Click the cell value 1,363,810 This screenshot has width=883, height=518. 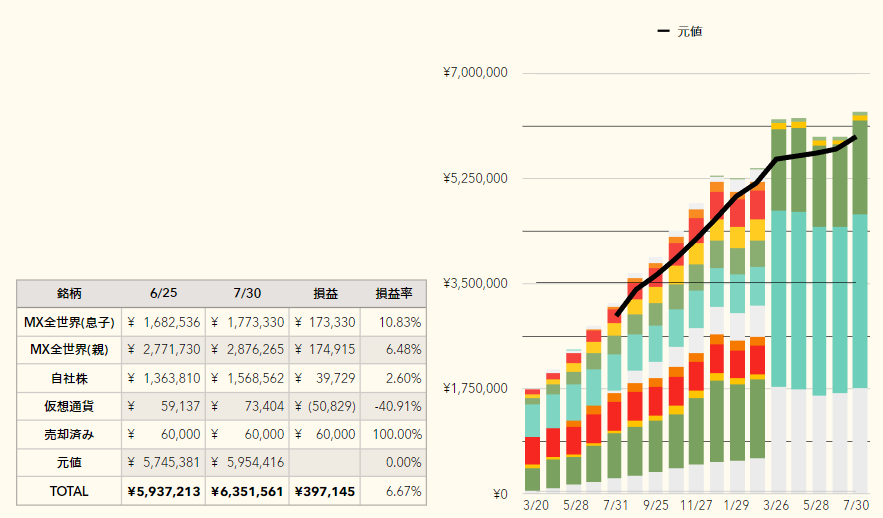pyautogui.click(x=163, y=378)
